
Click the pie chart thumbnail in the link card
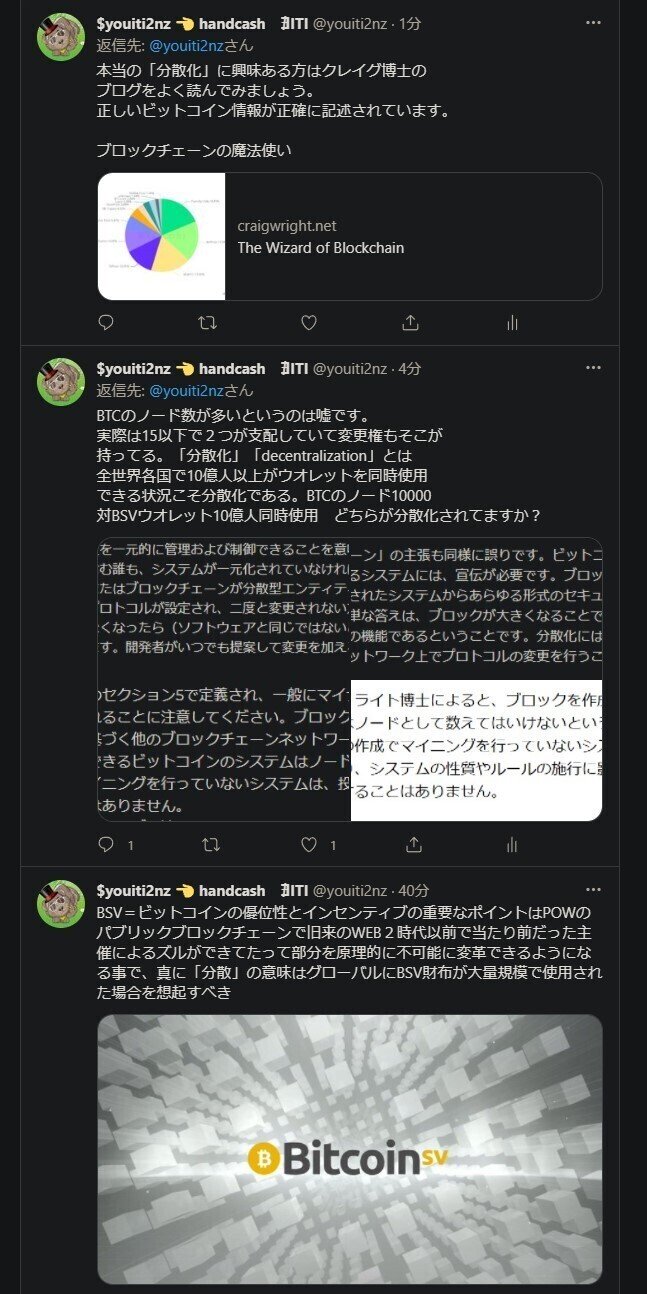161,236
